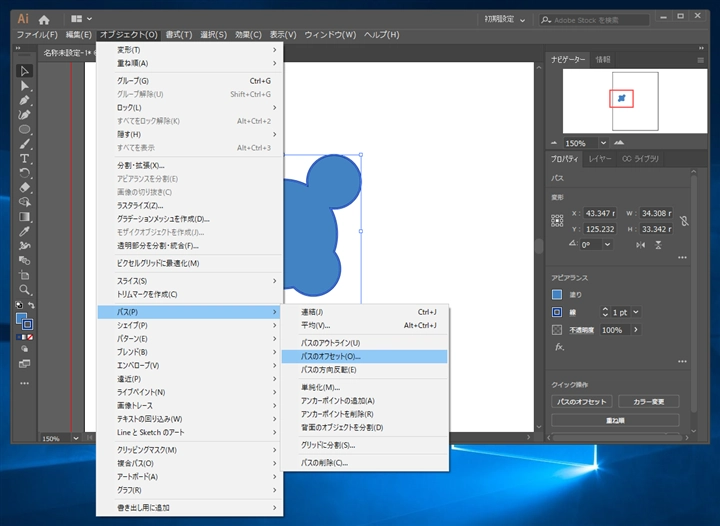720x526 pixels.
Task: Click the Navigator preview thumbnail
Action: 635,101
